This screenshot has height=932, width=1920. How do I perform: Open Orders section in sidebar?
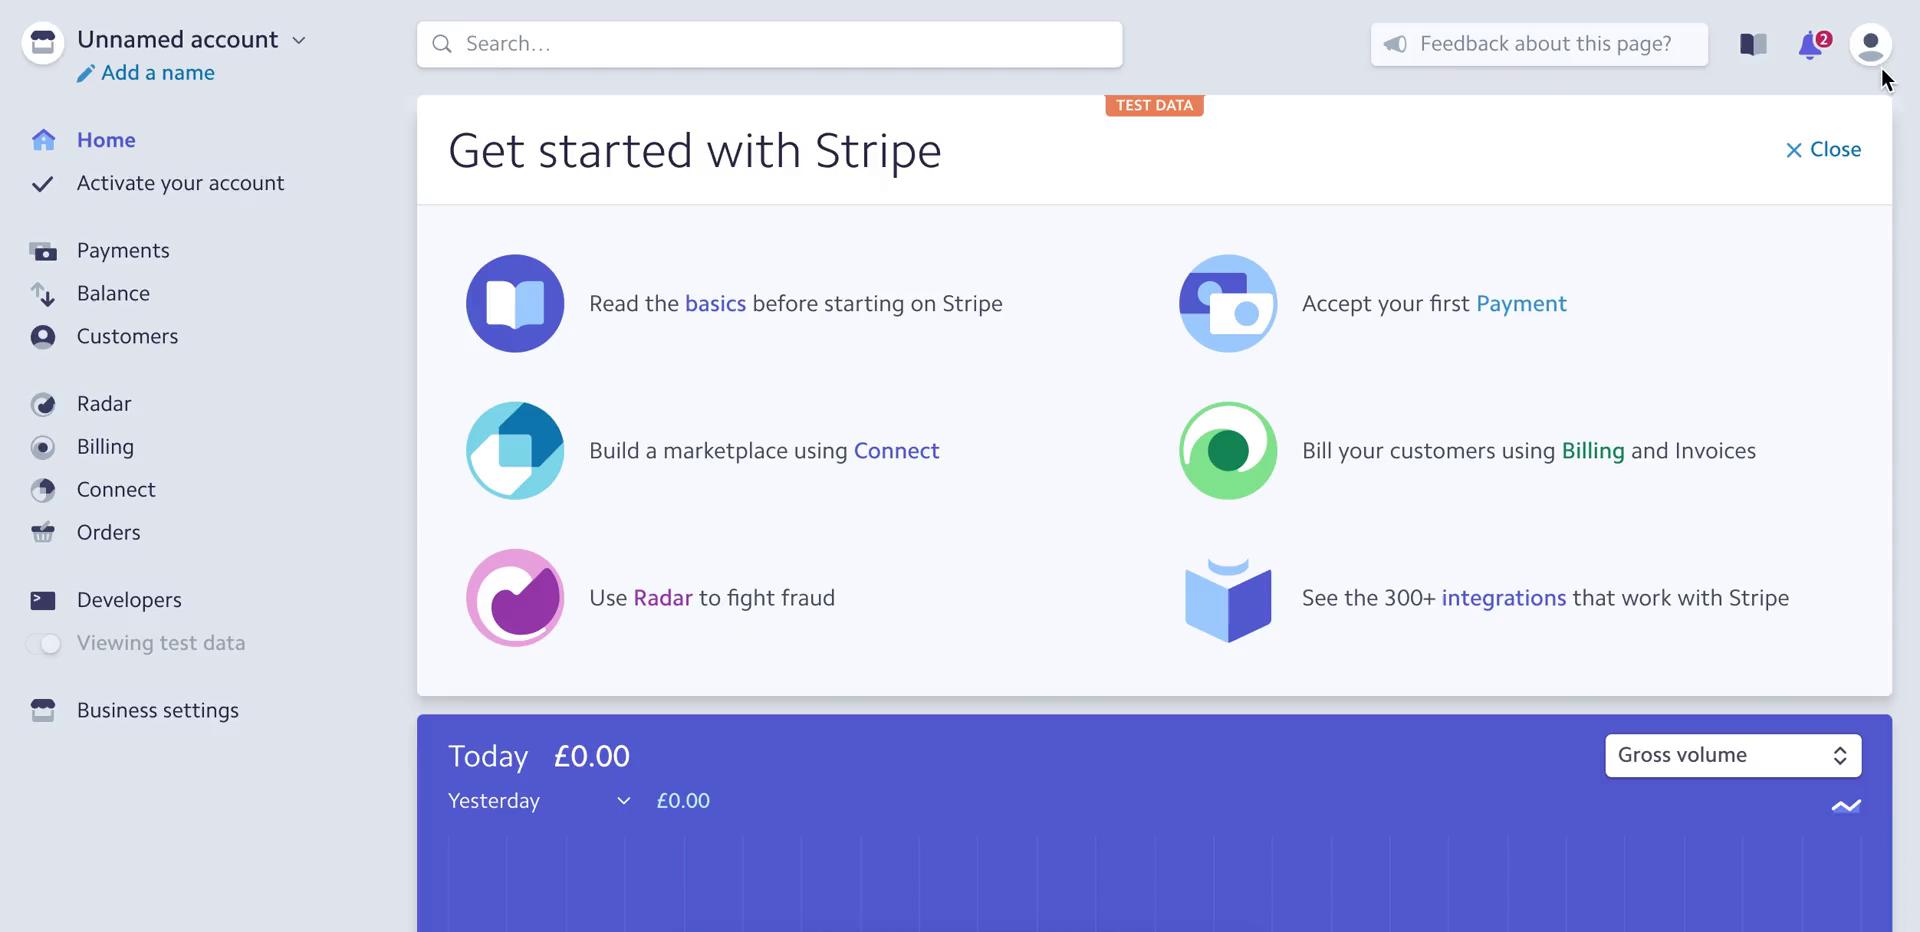point(108,533)
